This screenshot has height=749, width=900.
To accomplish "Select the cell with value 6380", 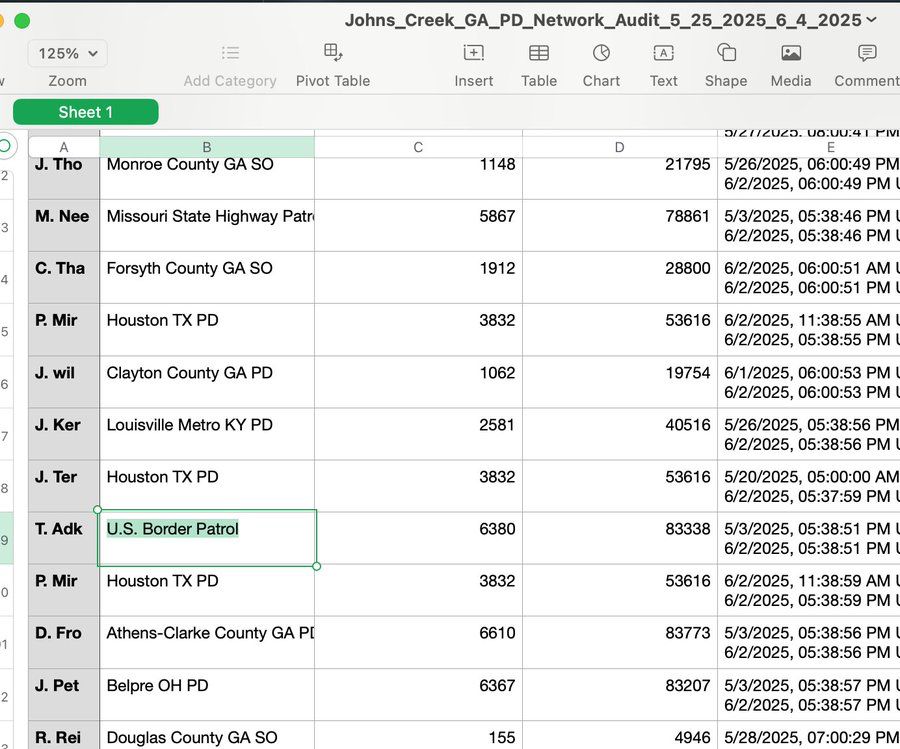I will 418,538.
